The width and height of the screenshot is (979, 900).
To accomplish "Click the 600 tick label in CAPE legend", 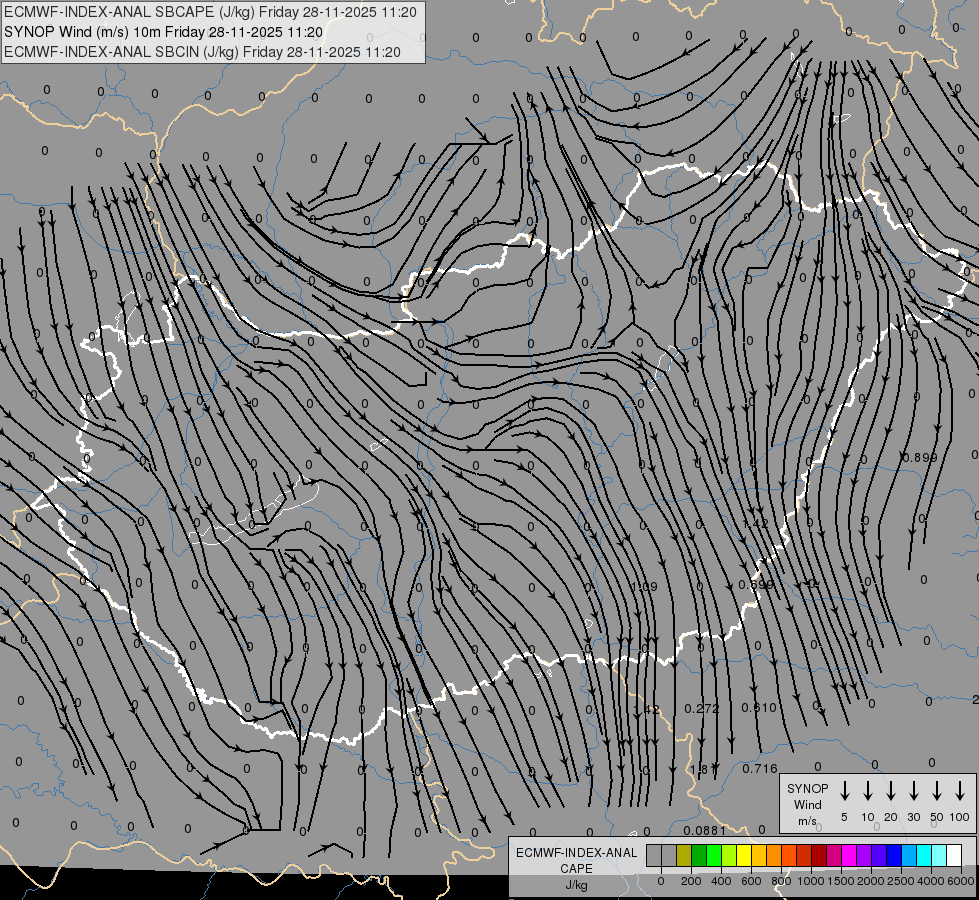I will click(x=751, y=881).
